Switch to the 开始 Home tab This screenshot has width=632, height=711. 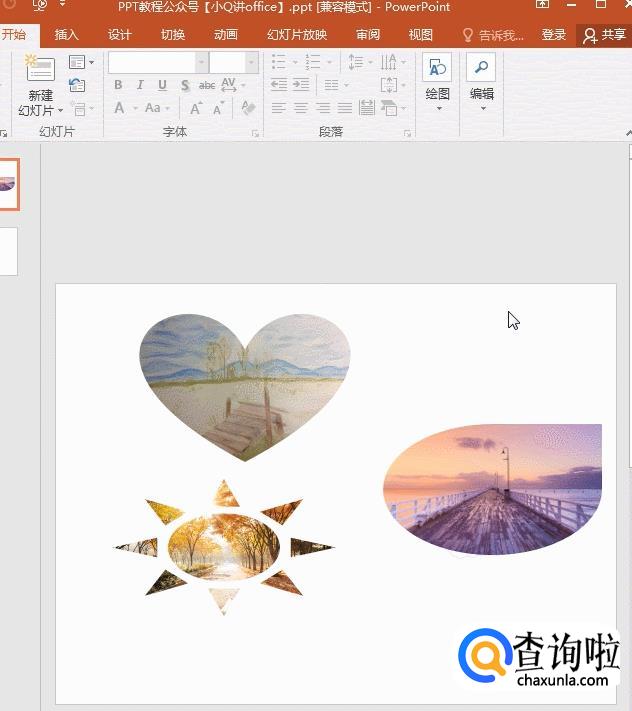[x=15, y=34]
